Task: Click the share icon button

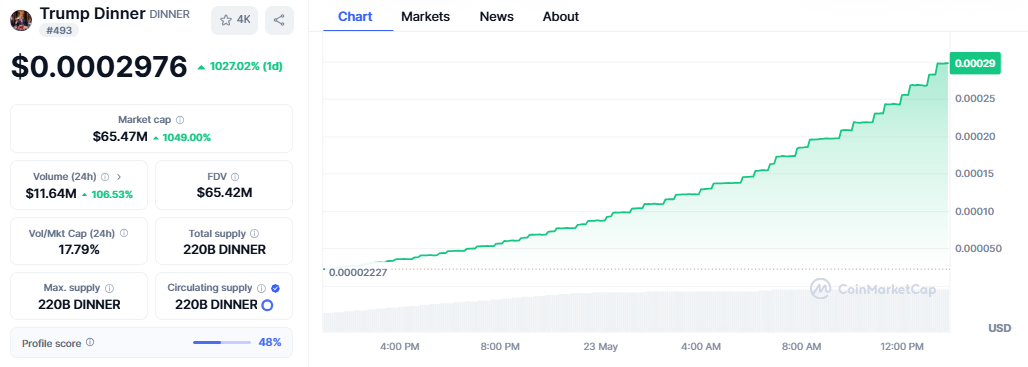Action: 279,20
